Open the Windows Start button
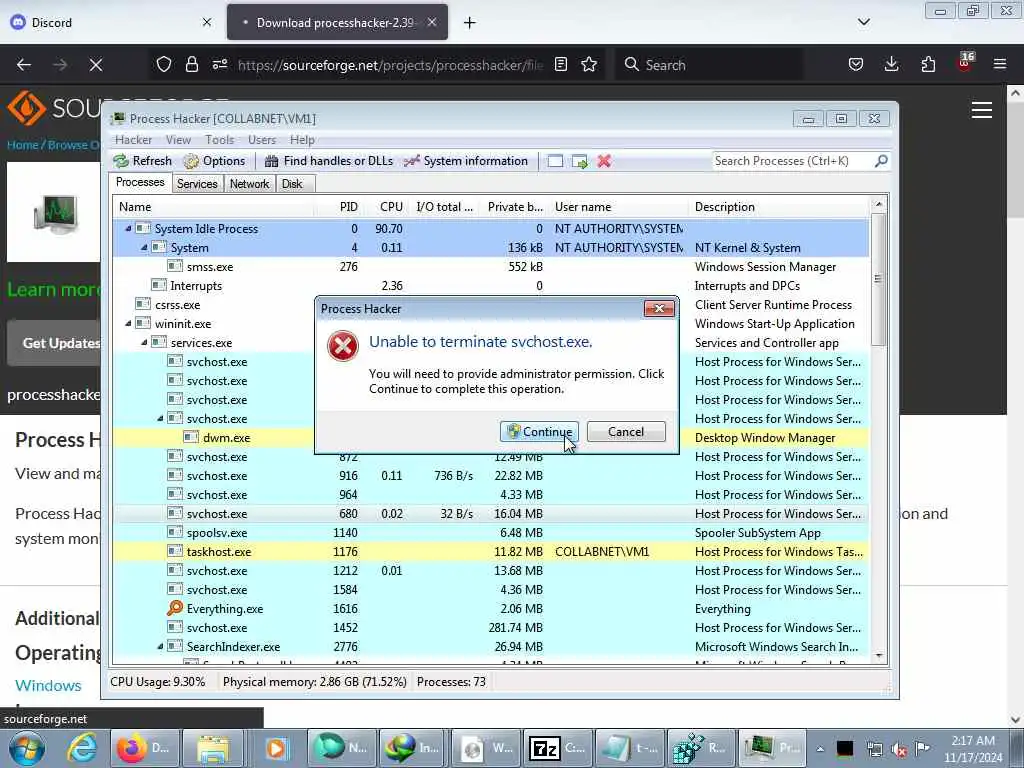This screenshot has height=768, width=1024. pos(27,748)
